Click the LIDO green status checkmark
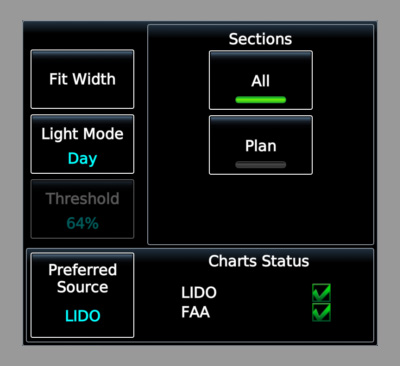This screenshot has height=366, width=400. [x=321, y=293]
